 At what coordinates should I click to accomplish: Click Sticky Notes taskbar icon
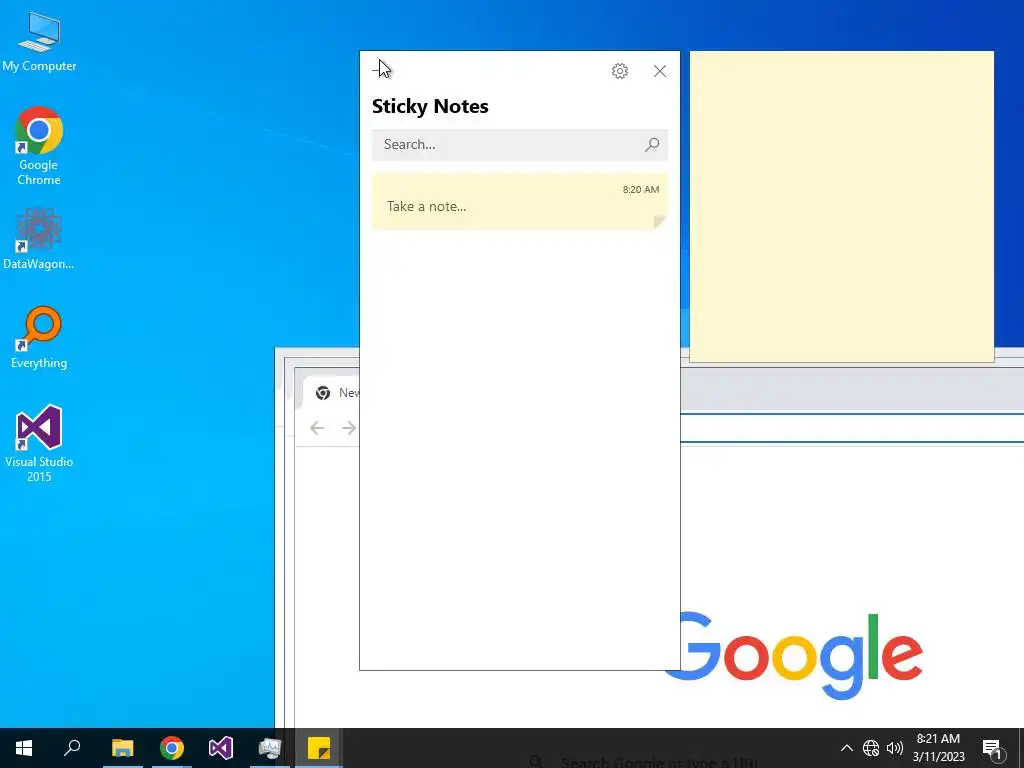[x=319, y=748]
